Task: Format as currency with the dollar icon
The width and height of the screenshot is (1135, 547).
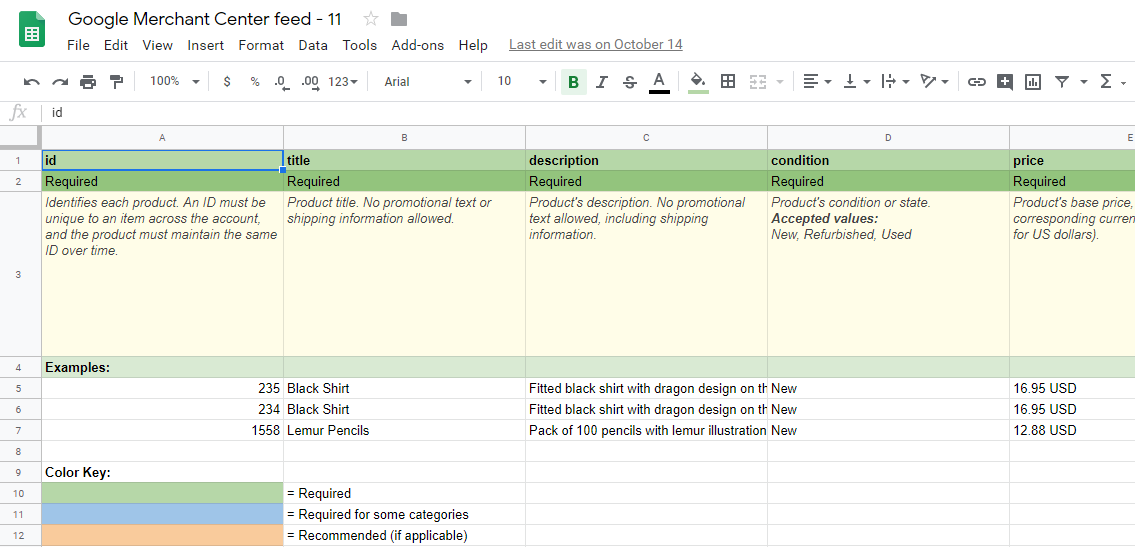Action: 227,82
